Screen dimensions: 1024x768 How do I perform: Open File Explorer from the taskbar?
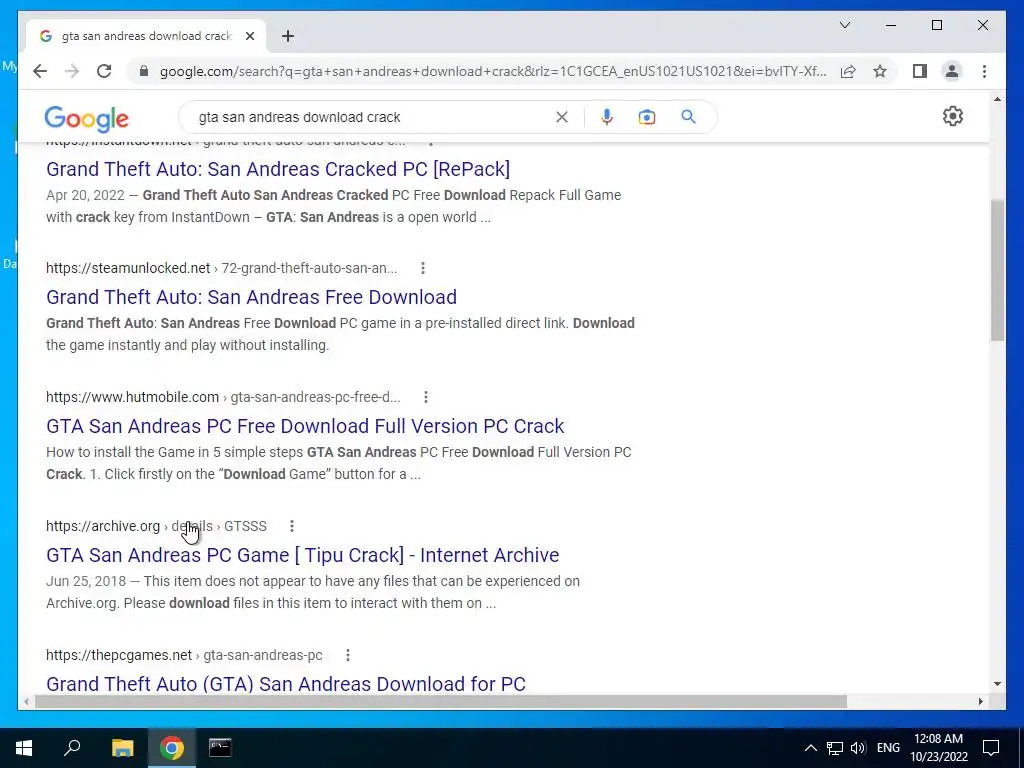[x=122, y=748]
